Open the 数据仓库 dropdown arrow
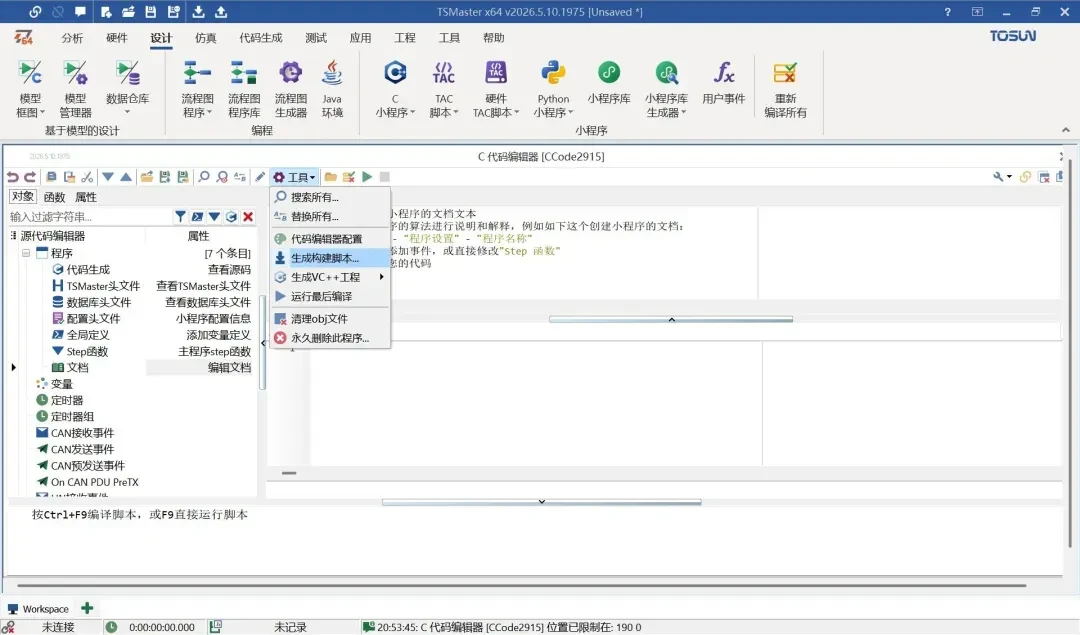Screen dimensions: 1080x635 coord(127,112)
